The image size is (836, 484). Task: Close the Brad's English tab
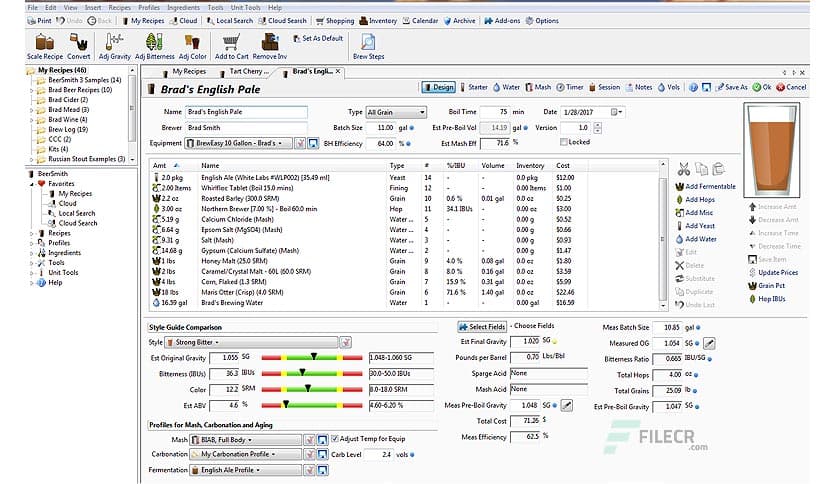[x=338, y=71]
